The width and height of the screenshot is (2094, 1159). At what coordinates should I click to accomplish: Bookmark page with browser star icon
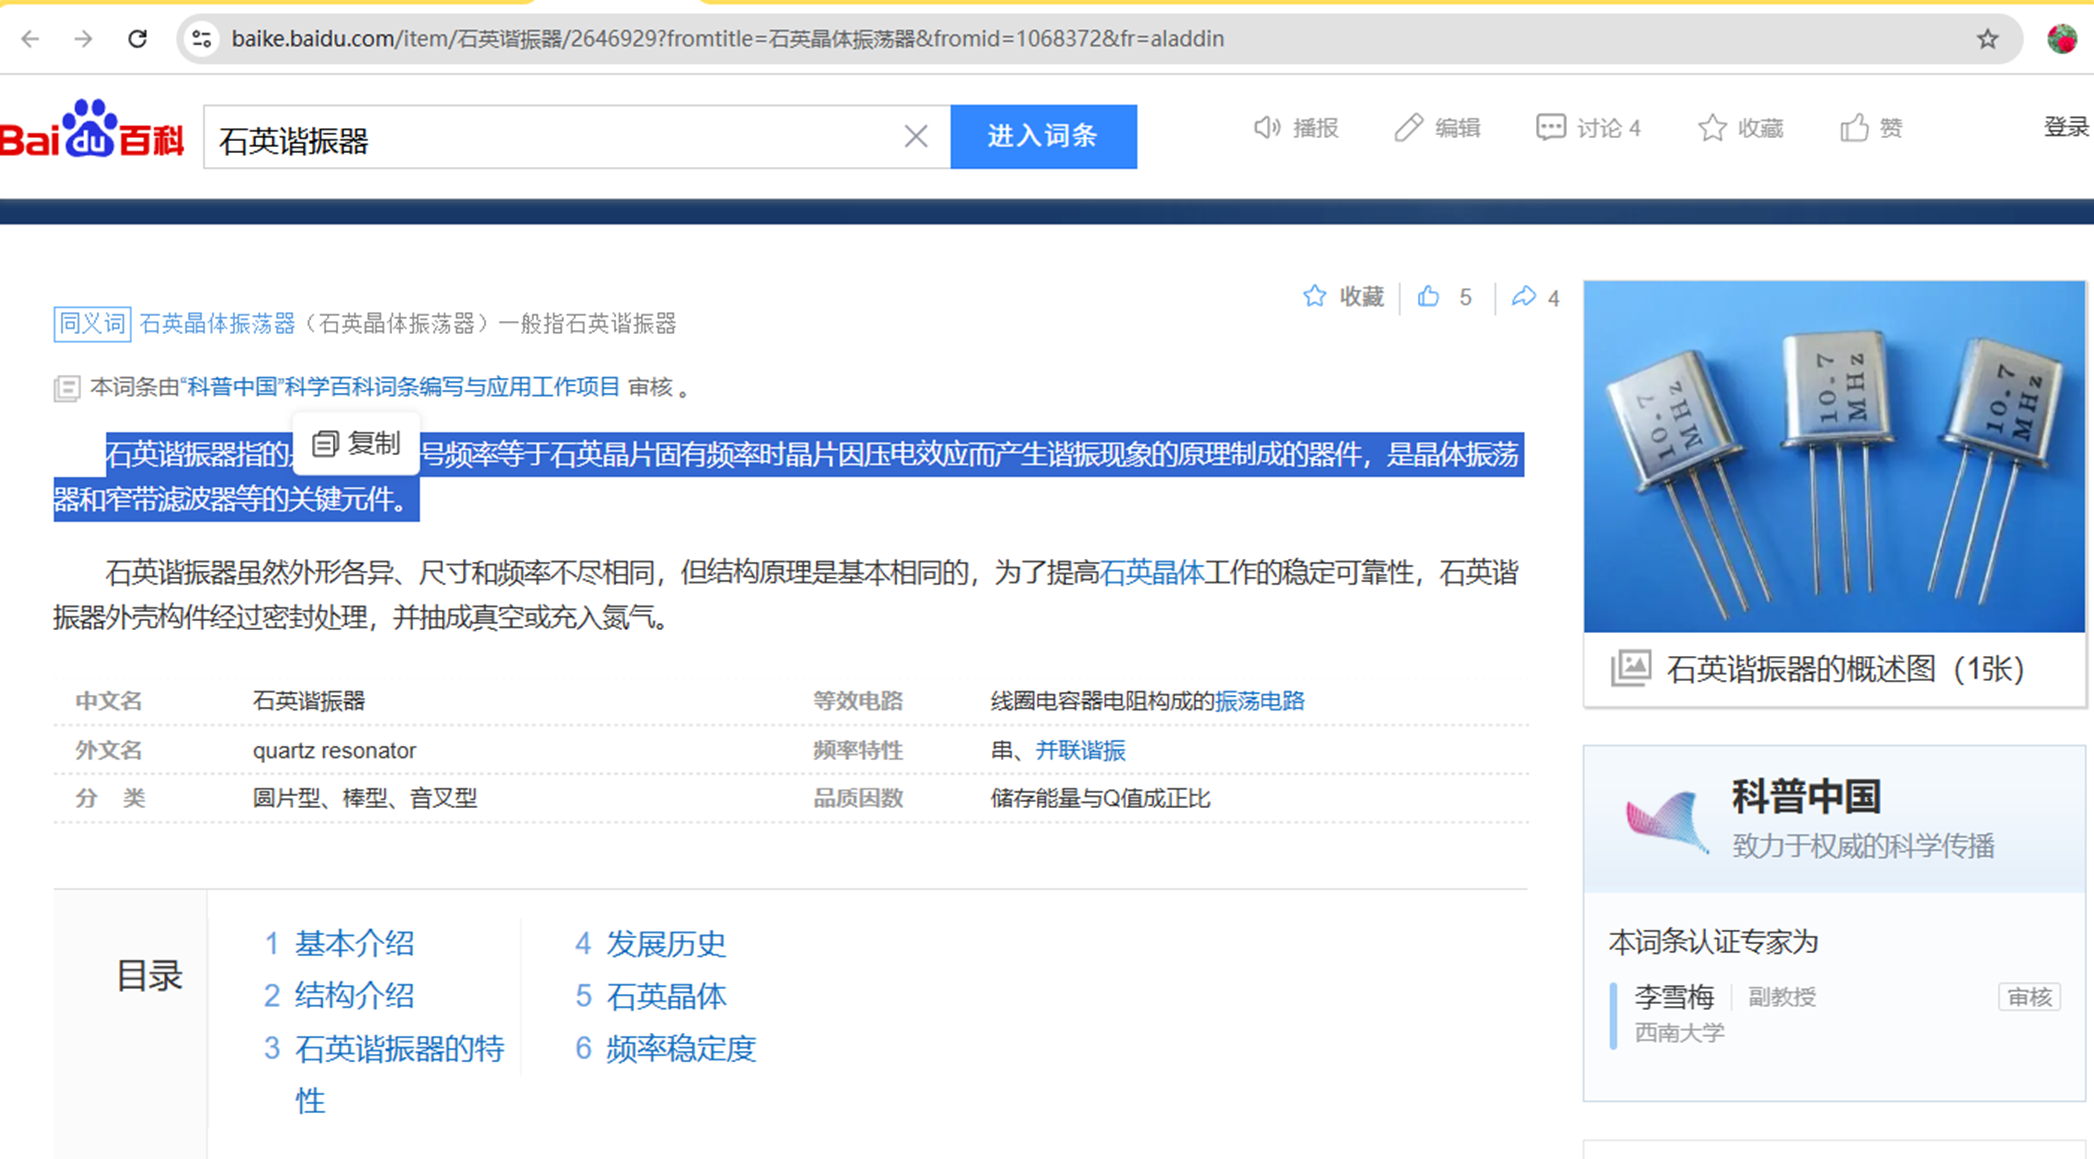pos(1987,39)
